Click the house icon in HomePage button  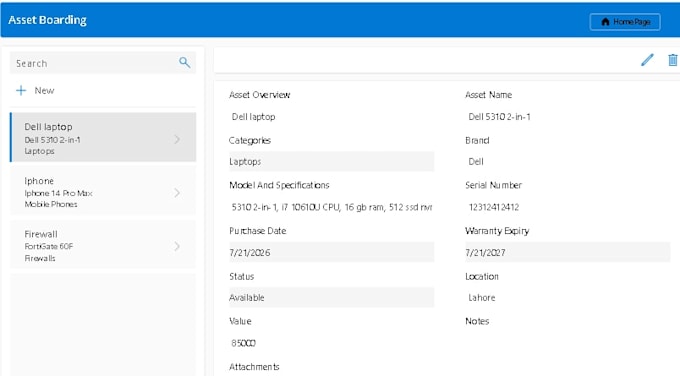coord(605,22)
